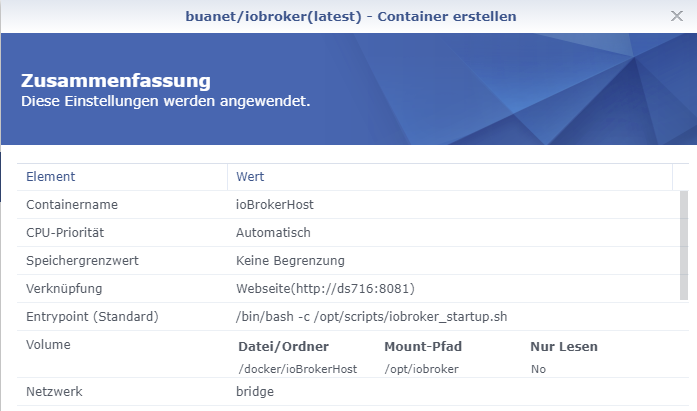Close the Container erstellen dialog

tap(677, 16)
